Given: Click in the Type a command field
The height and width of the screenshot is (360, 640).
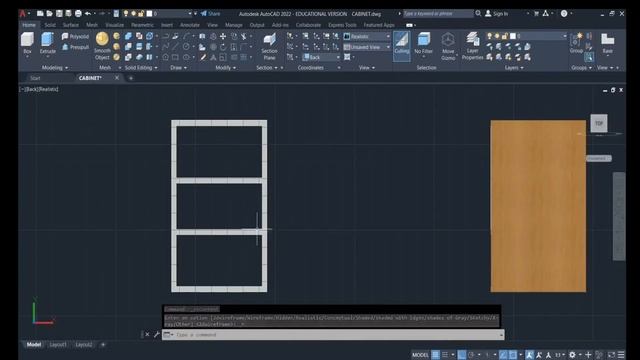Looking at the screenshot, I should (333, 335).
